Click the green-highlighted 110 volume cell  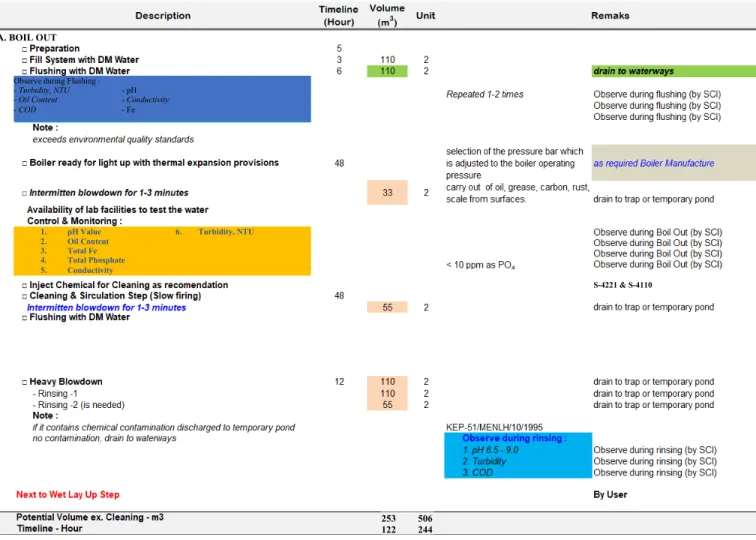click(387, 71)
